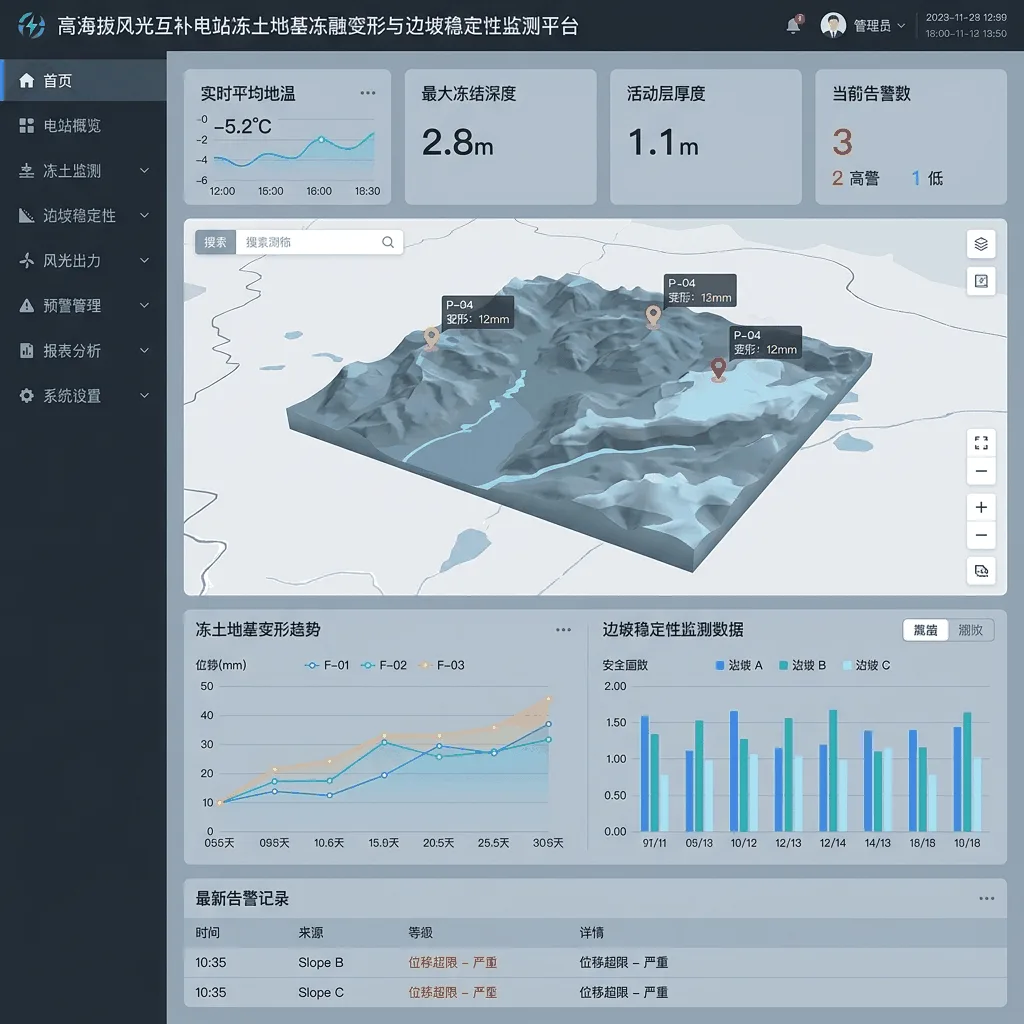This screenshot has width=1024, height=1024.
Task: Select the 首页 home menu item
Action: 84,80
